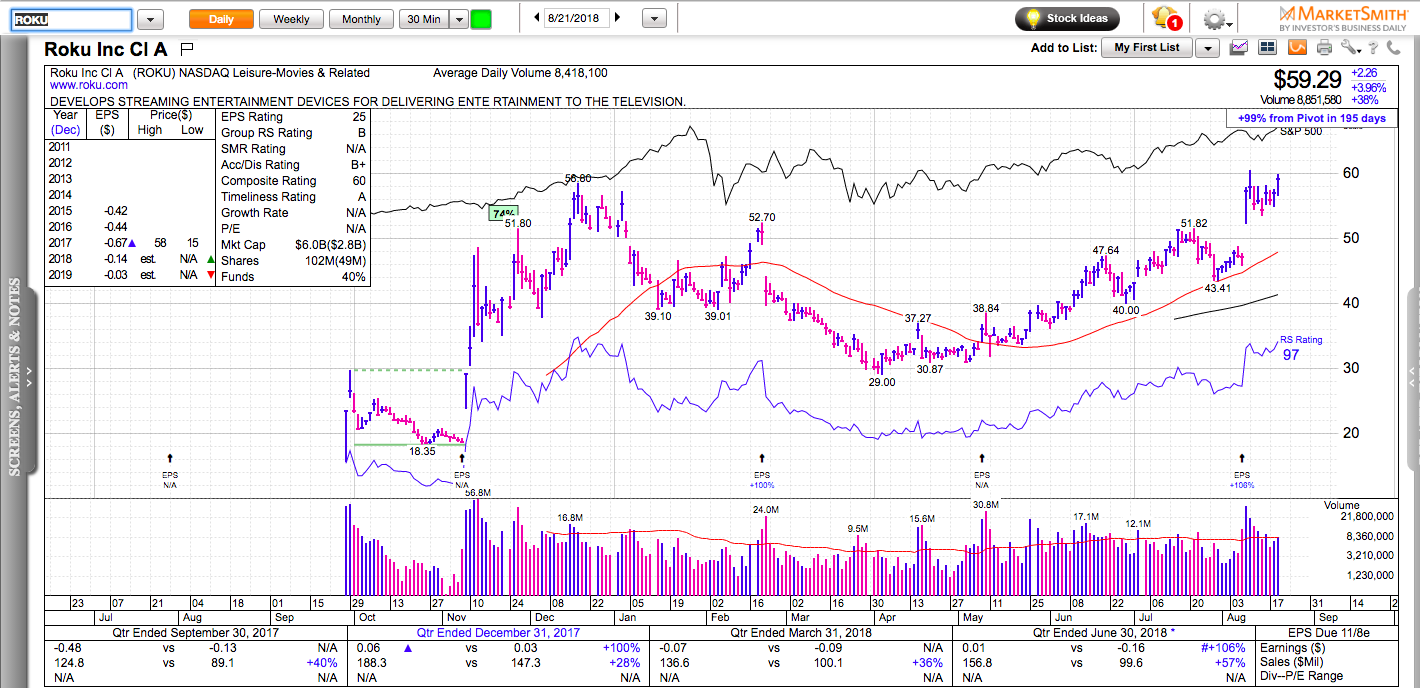Image resolution: width=1420 pixels, height=688 pixels.
Task: Click the Average Daily Volume 8,418,100 text
Action: 520,73
